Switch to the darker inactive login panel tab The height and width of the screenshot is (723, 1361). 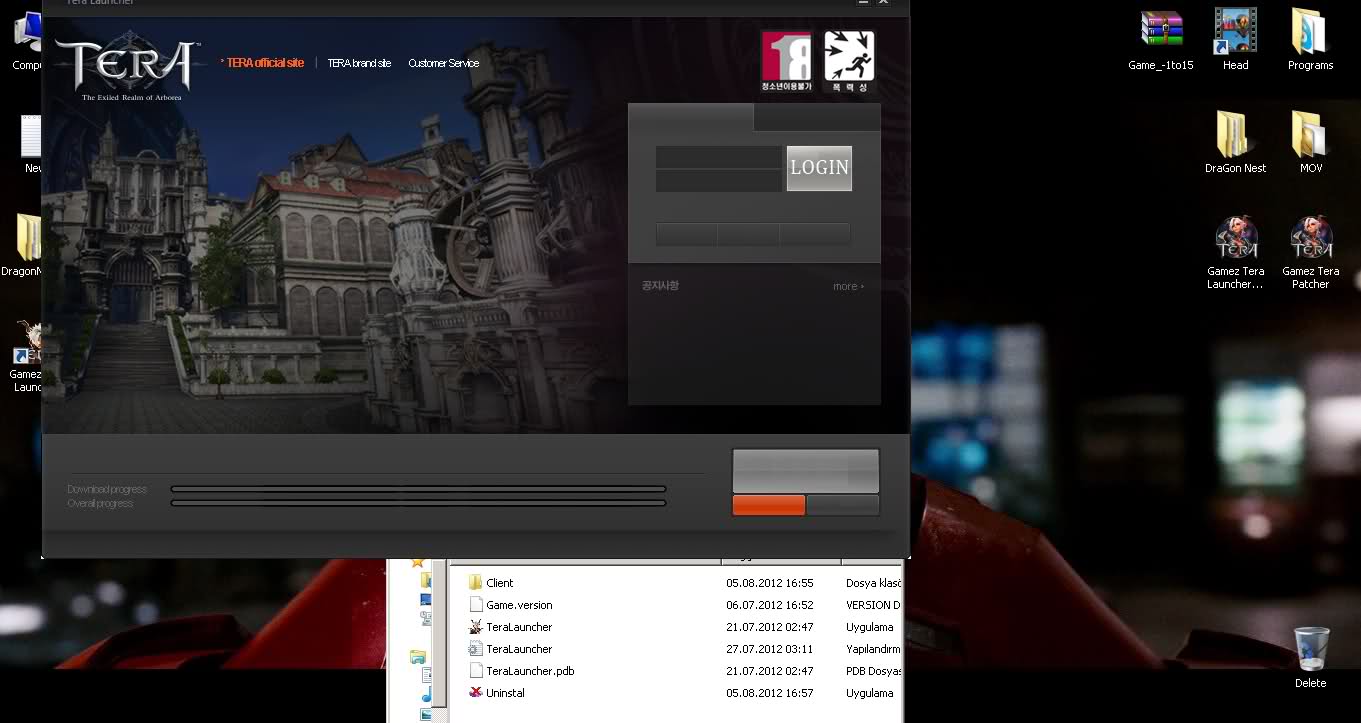pos(817,118)
